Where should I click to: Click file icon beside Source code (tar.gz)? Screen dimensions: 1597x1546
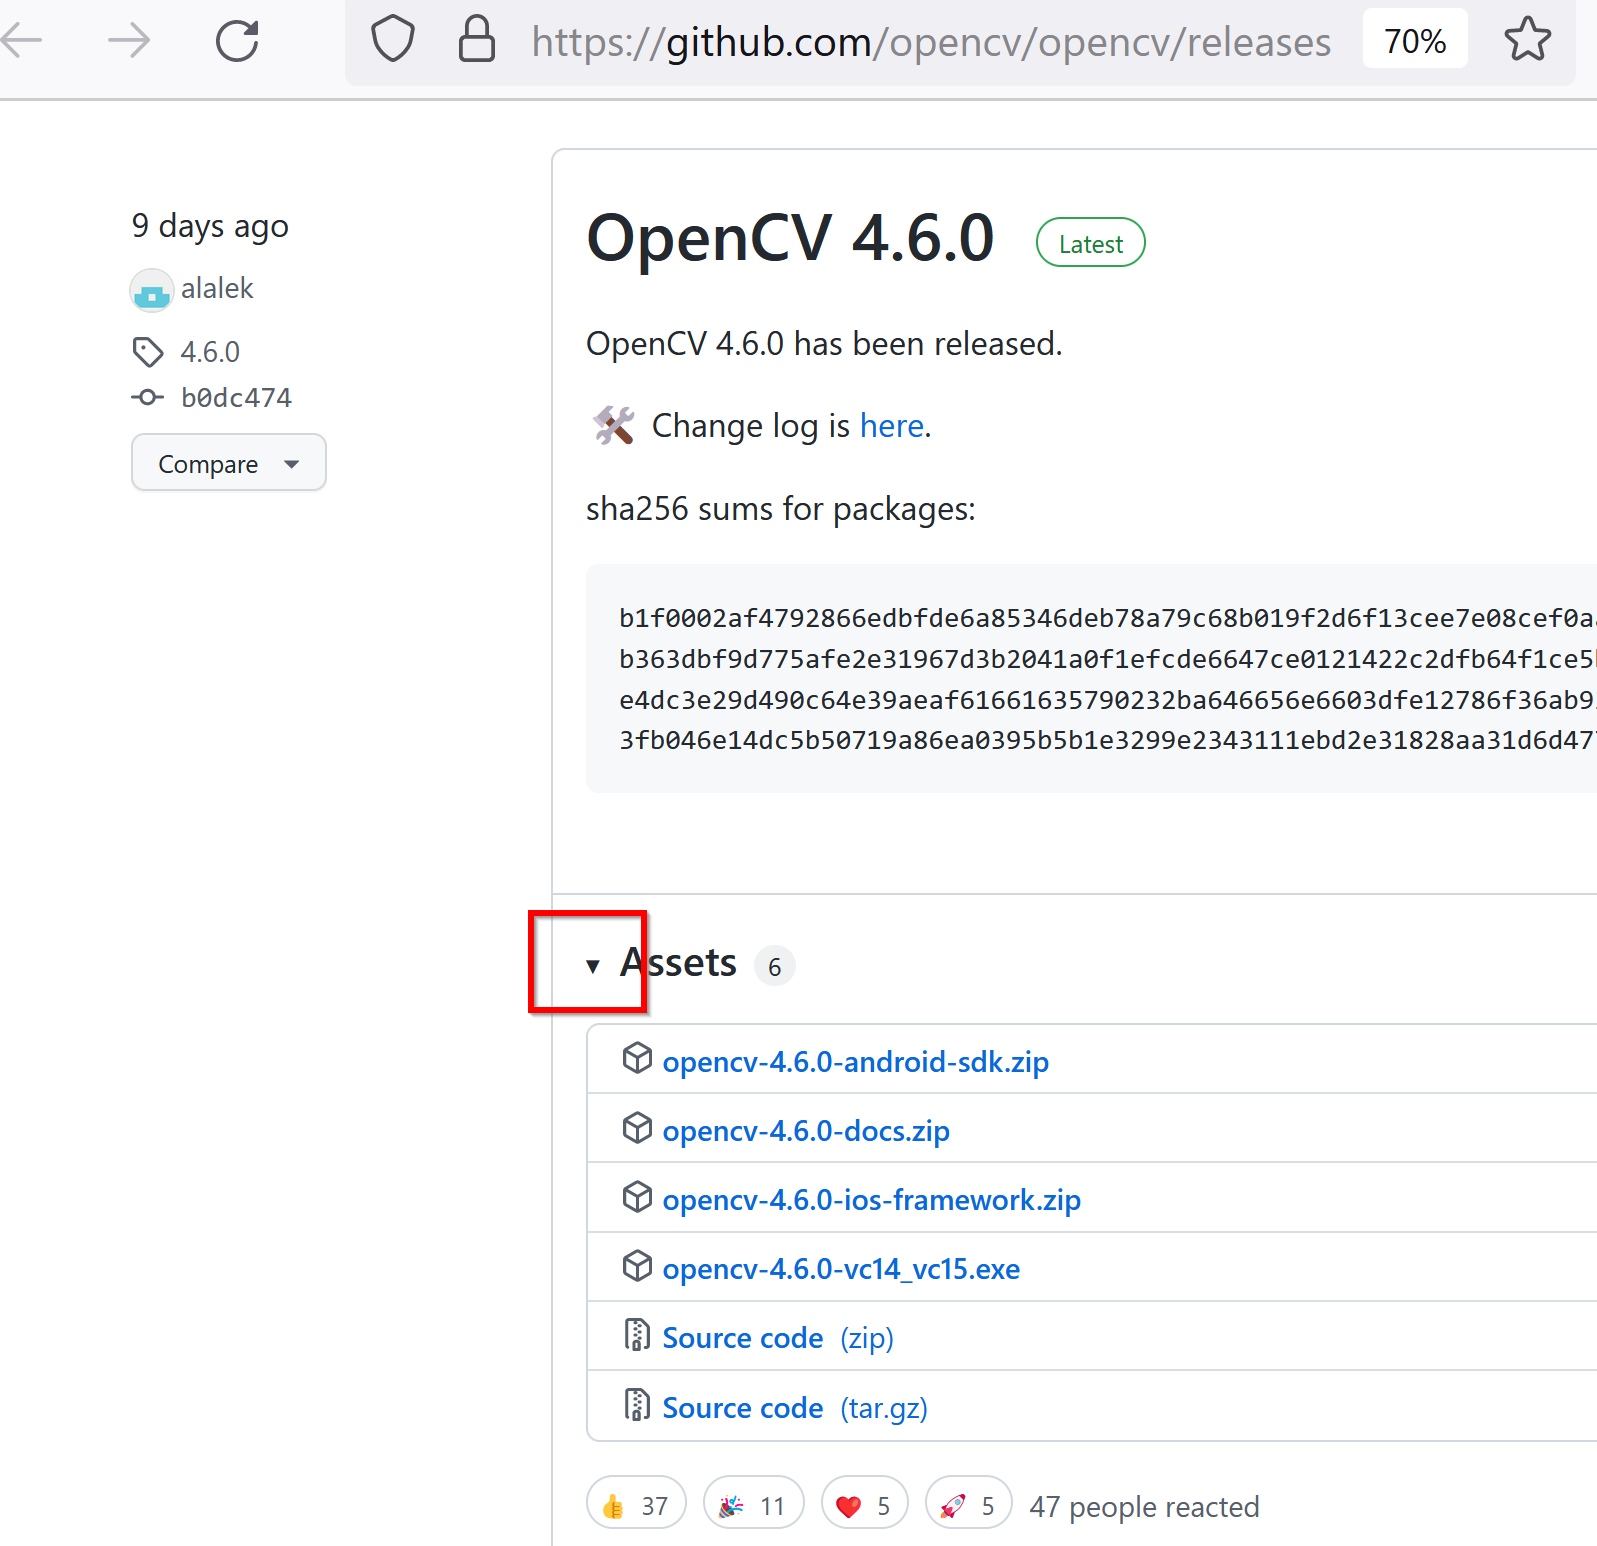637,1405
